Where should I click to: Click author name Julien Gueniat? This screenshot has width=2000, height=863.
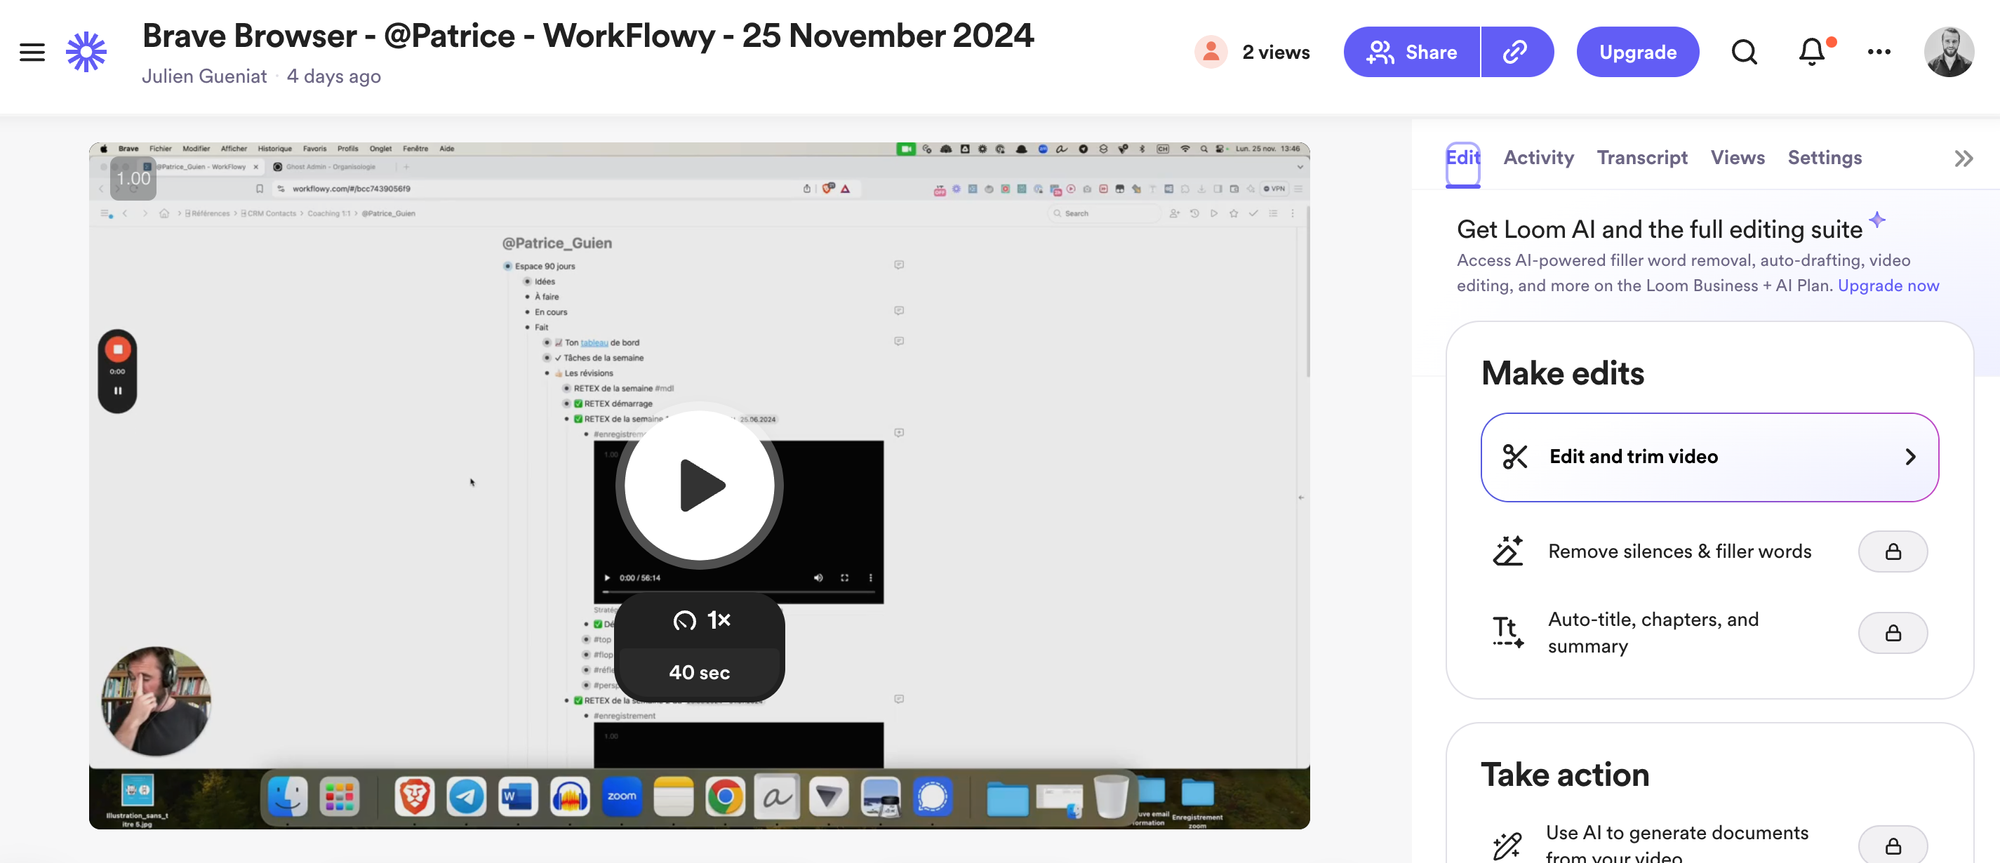tap(204, 77)
